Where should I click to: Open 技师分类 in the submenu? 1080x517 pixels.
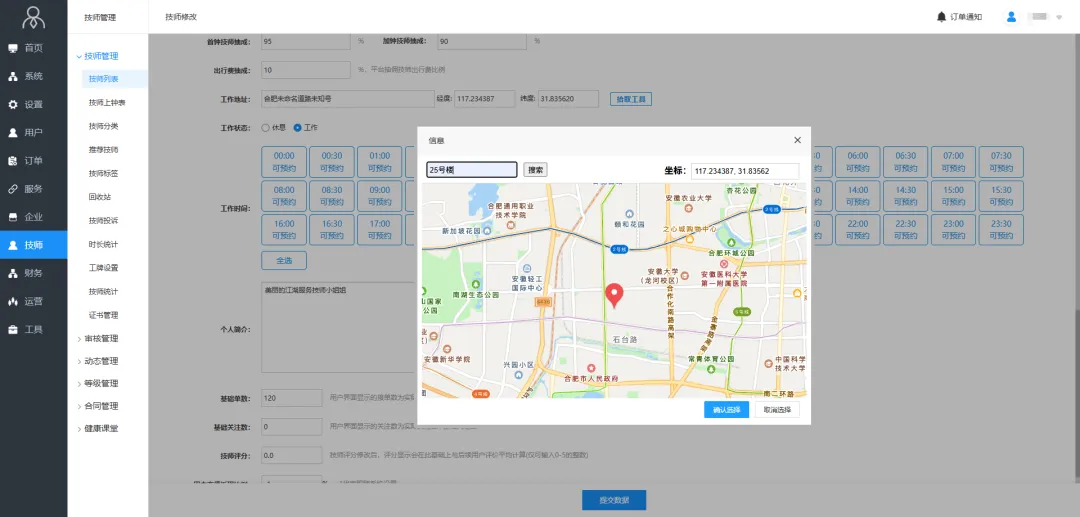coord(103,126)
